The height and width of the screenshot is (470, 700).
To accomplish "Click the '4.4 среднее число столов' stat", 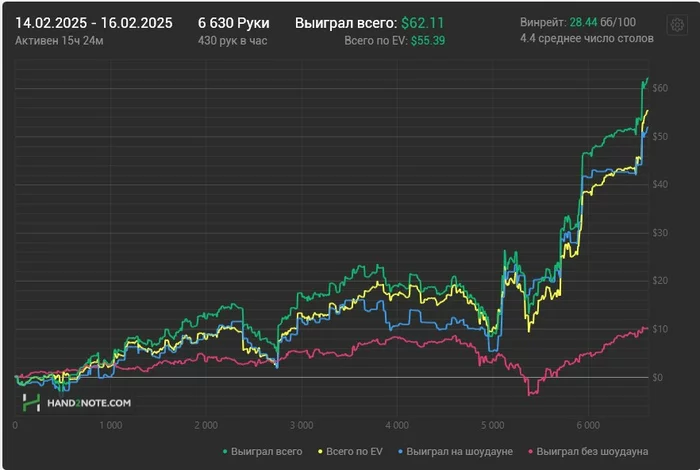I will (x=587, y=39).
